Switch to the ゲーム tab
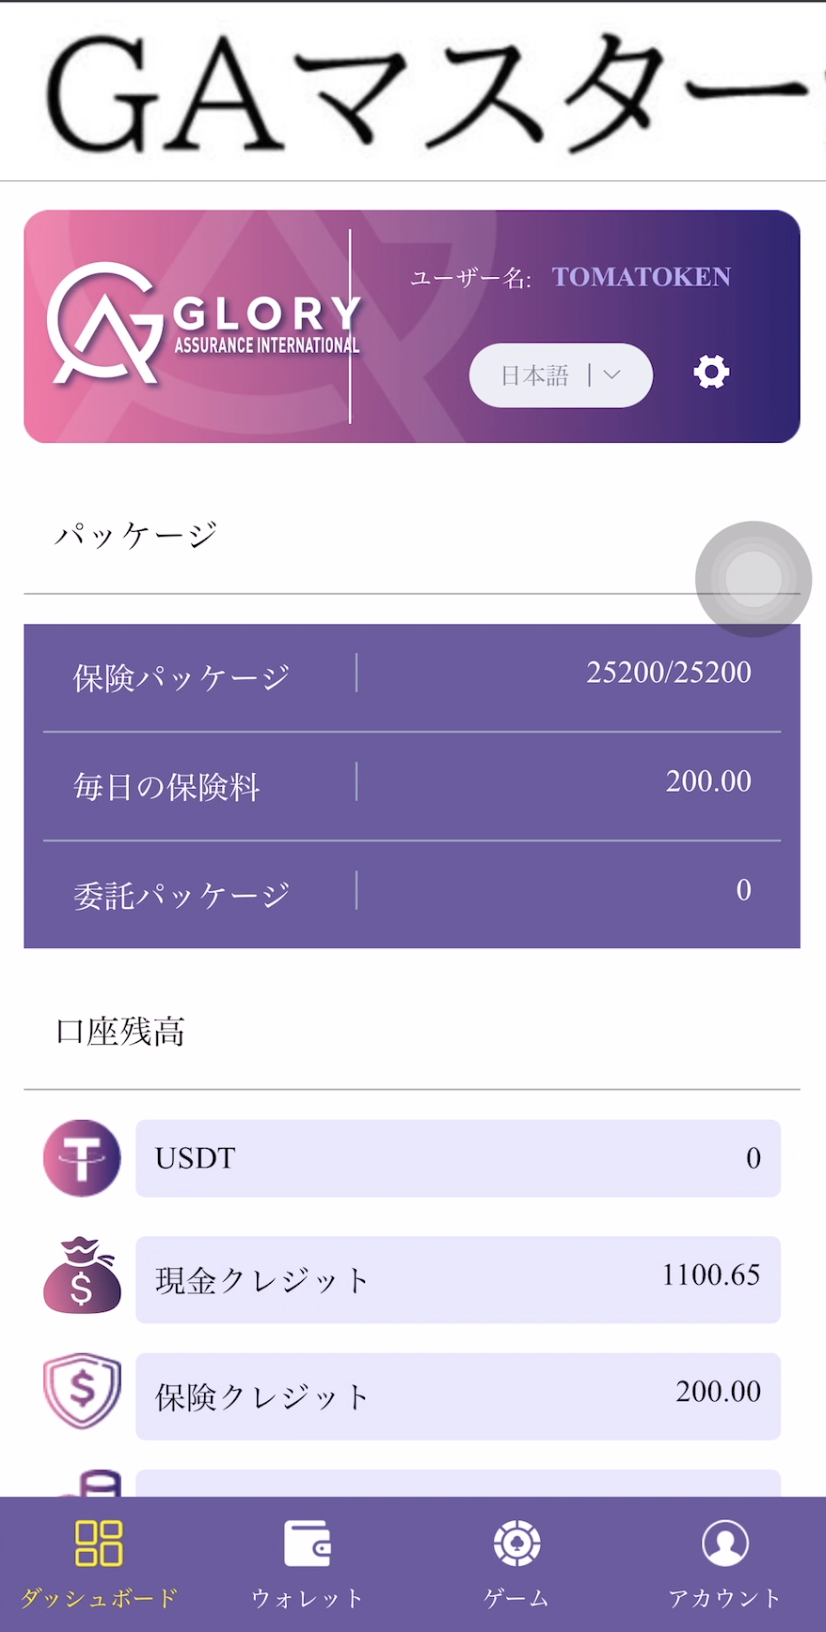The image size is (826, 1632). pos(517,1598)
